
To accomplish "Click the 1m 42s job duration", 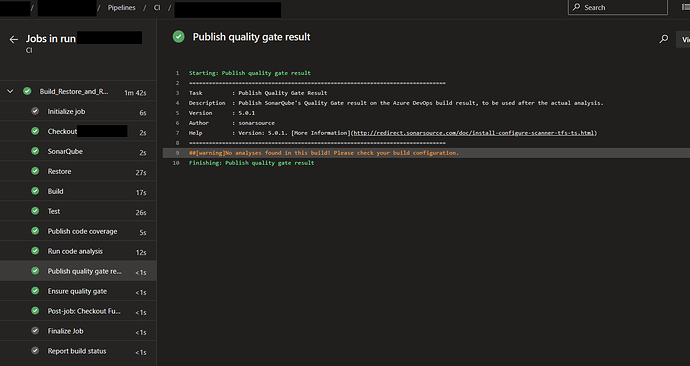I will click(x=135, y=93).
